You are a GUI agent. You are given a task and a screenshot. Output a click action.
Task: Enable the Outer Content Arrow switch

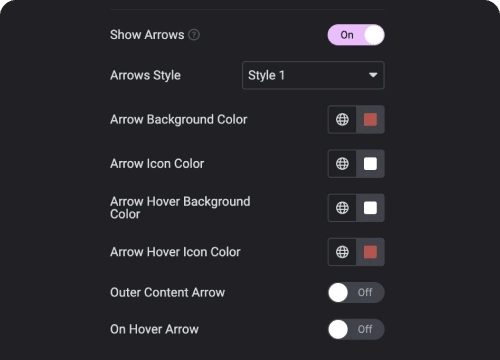(x=356, y=292)
